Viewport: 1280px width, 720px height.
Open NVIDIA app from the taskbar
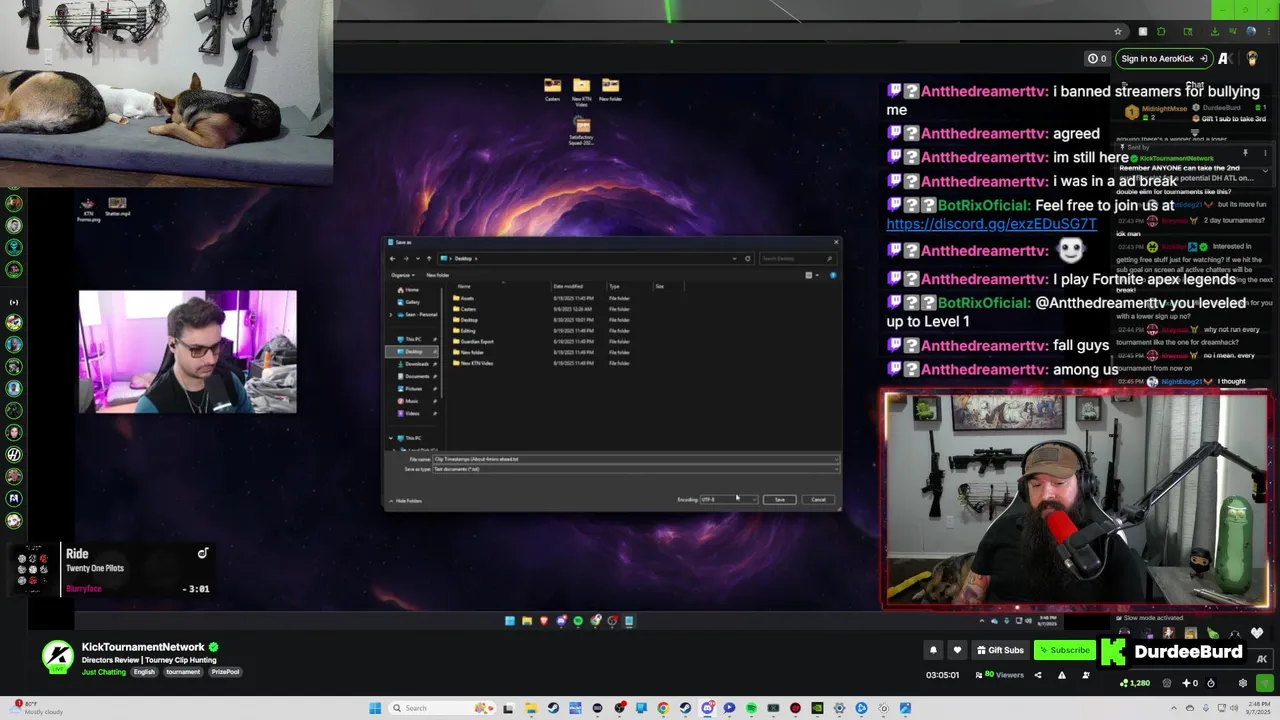tap(817, 708)
